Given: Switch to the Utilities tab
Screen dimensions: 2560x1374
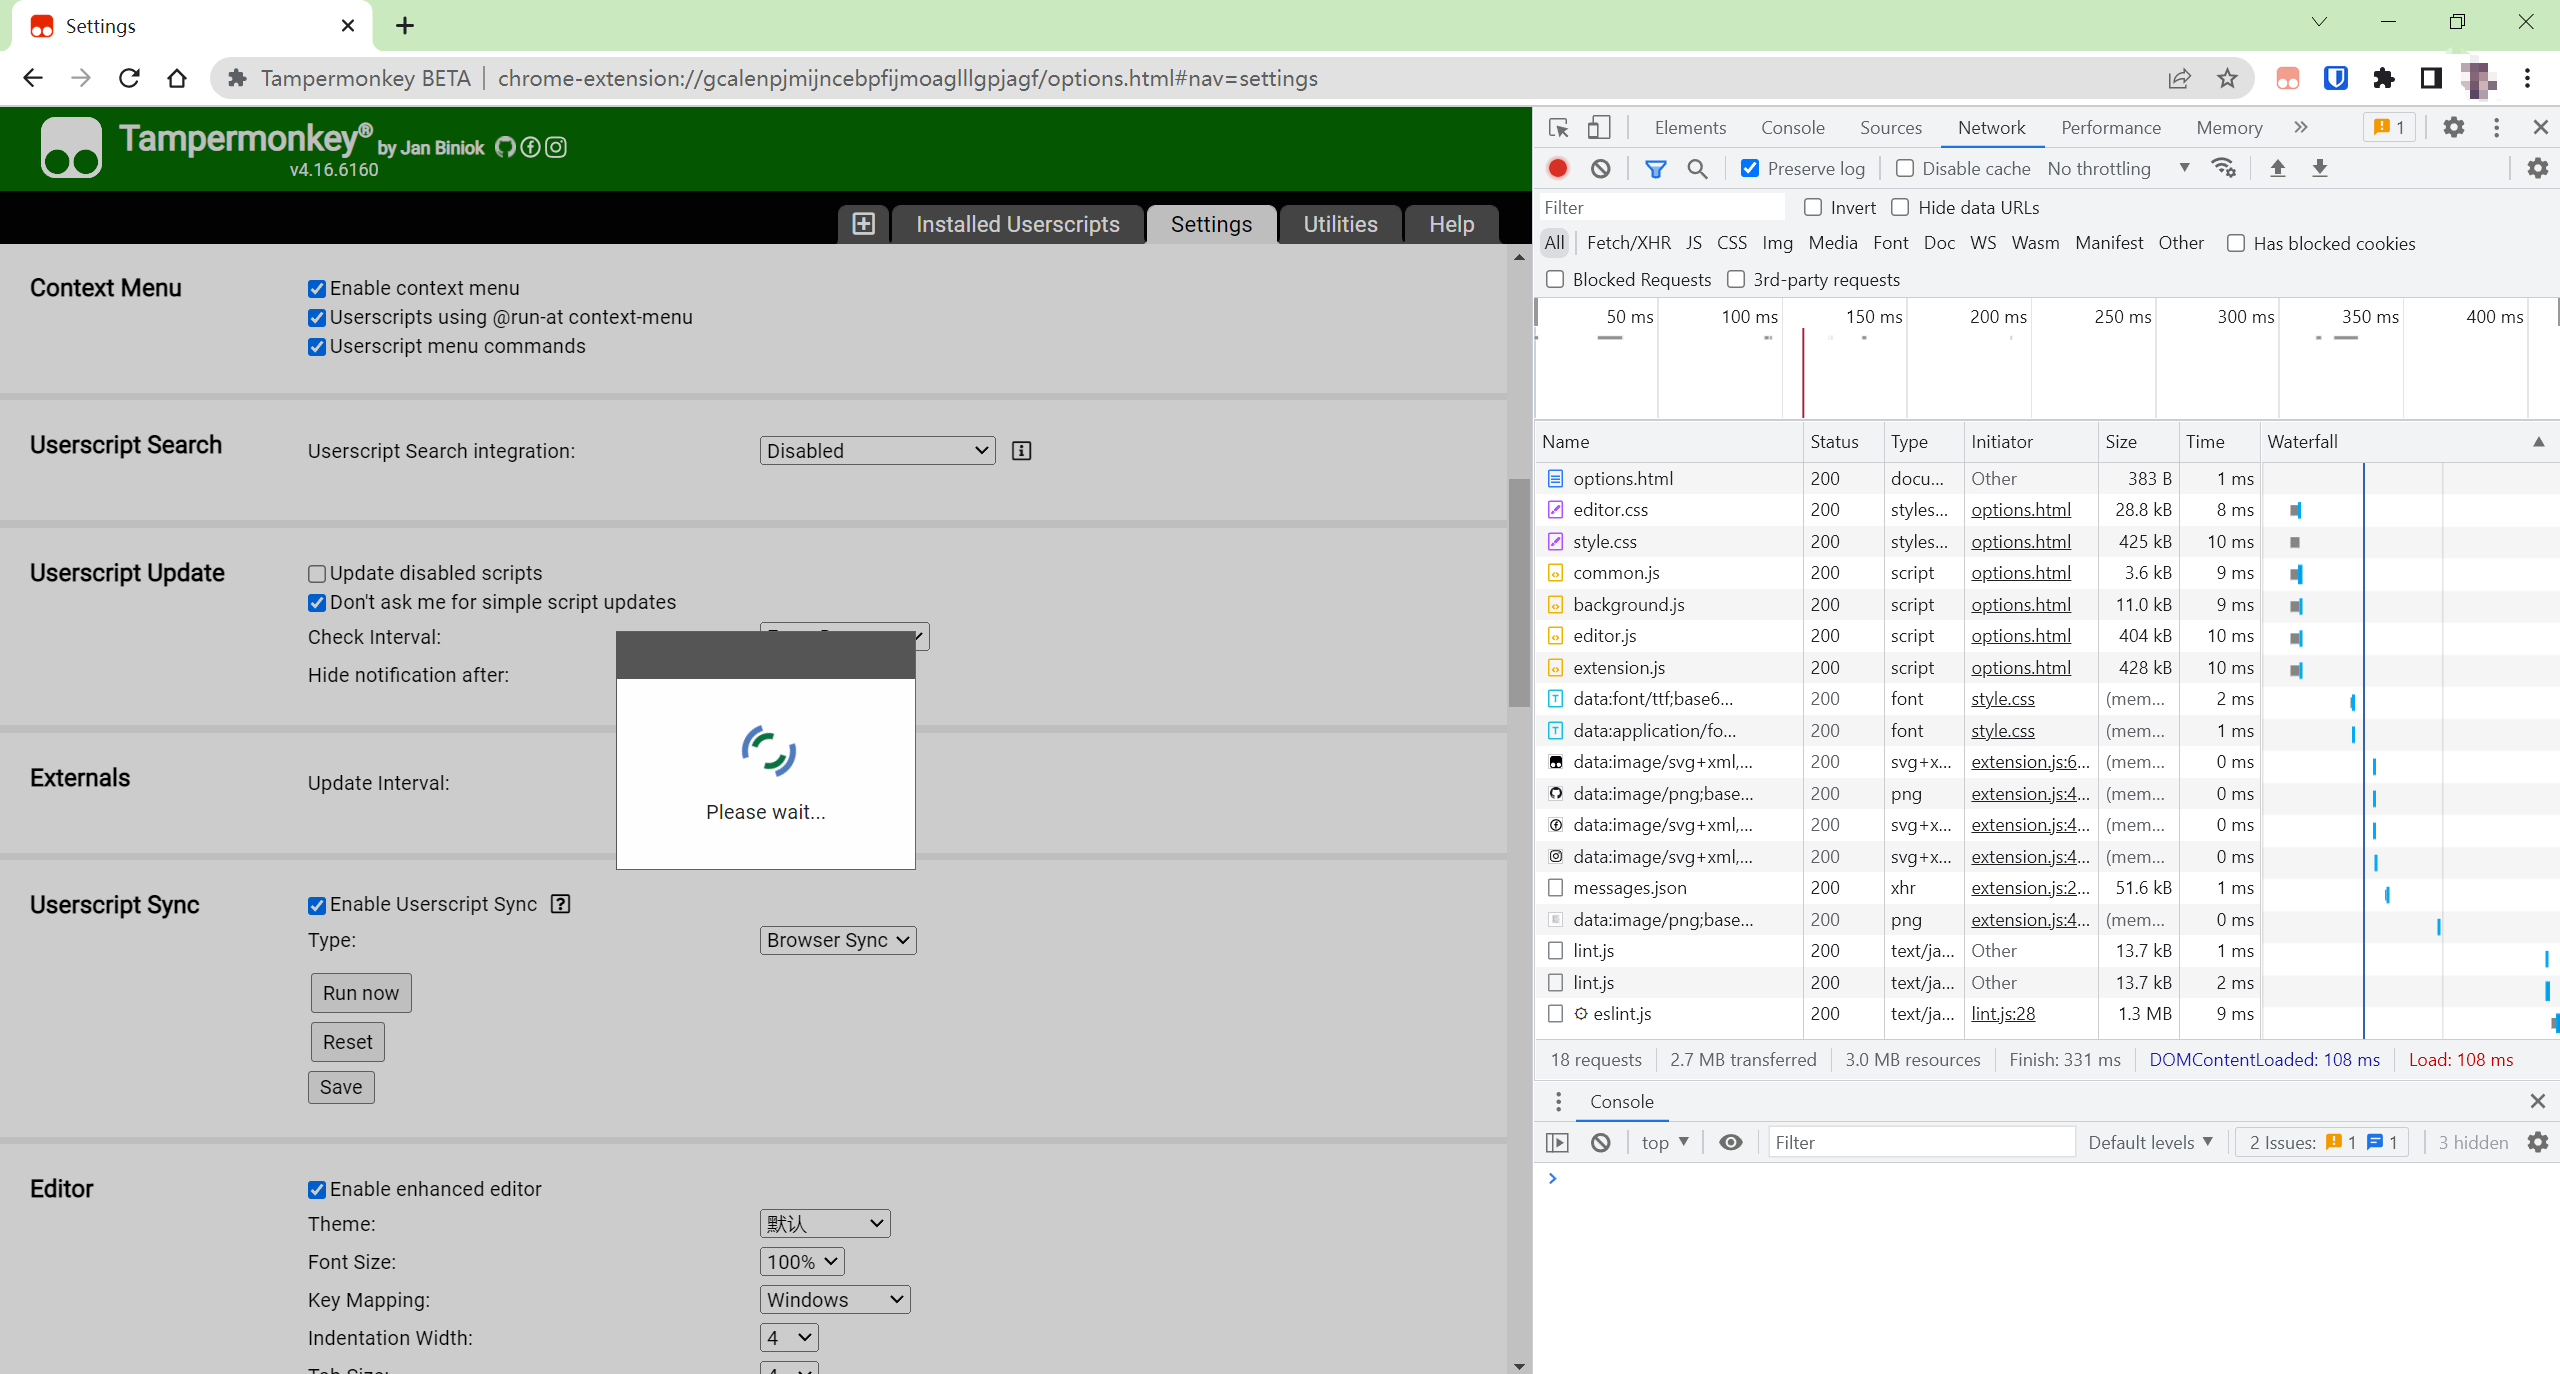Looking at the screenshot, I should point(1339,224).
